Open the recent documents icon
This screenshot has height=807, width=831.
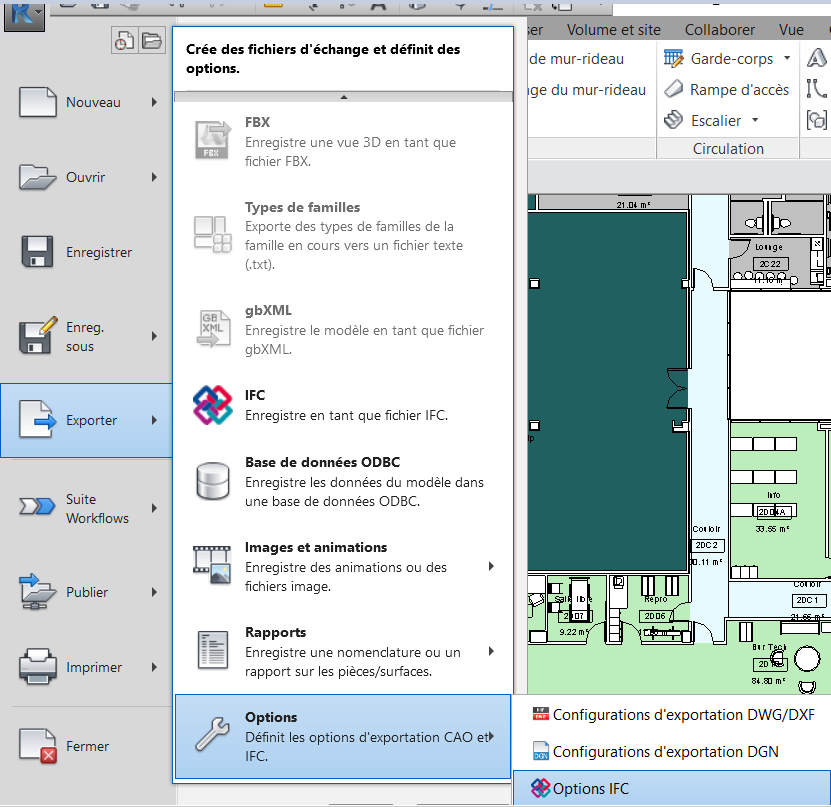(x=125, y=41)
